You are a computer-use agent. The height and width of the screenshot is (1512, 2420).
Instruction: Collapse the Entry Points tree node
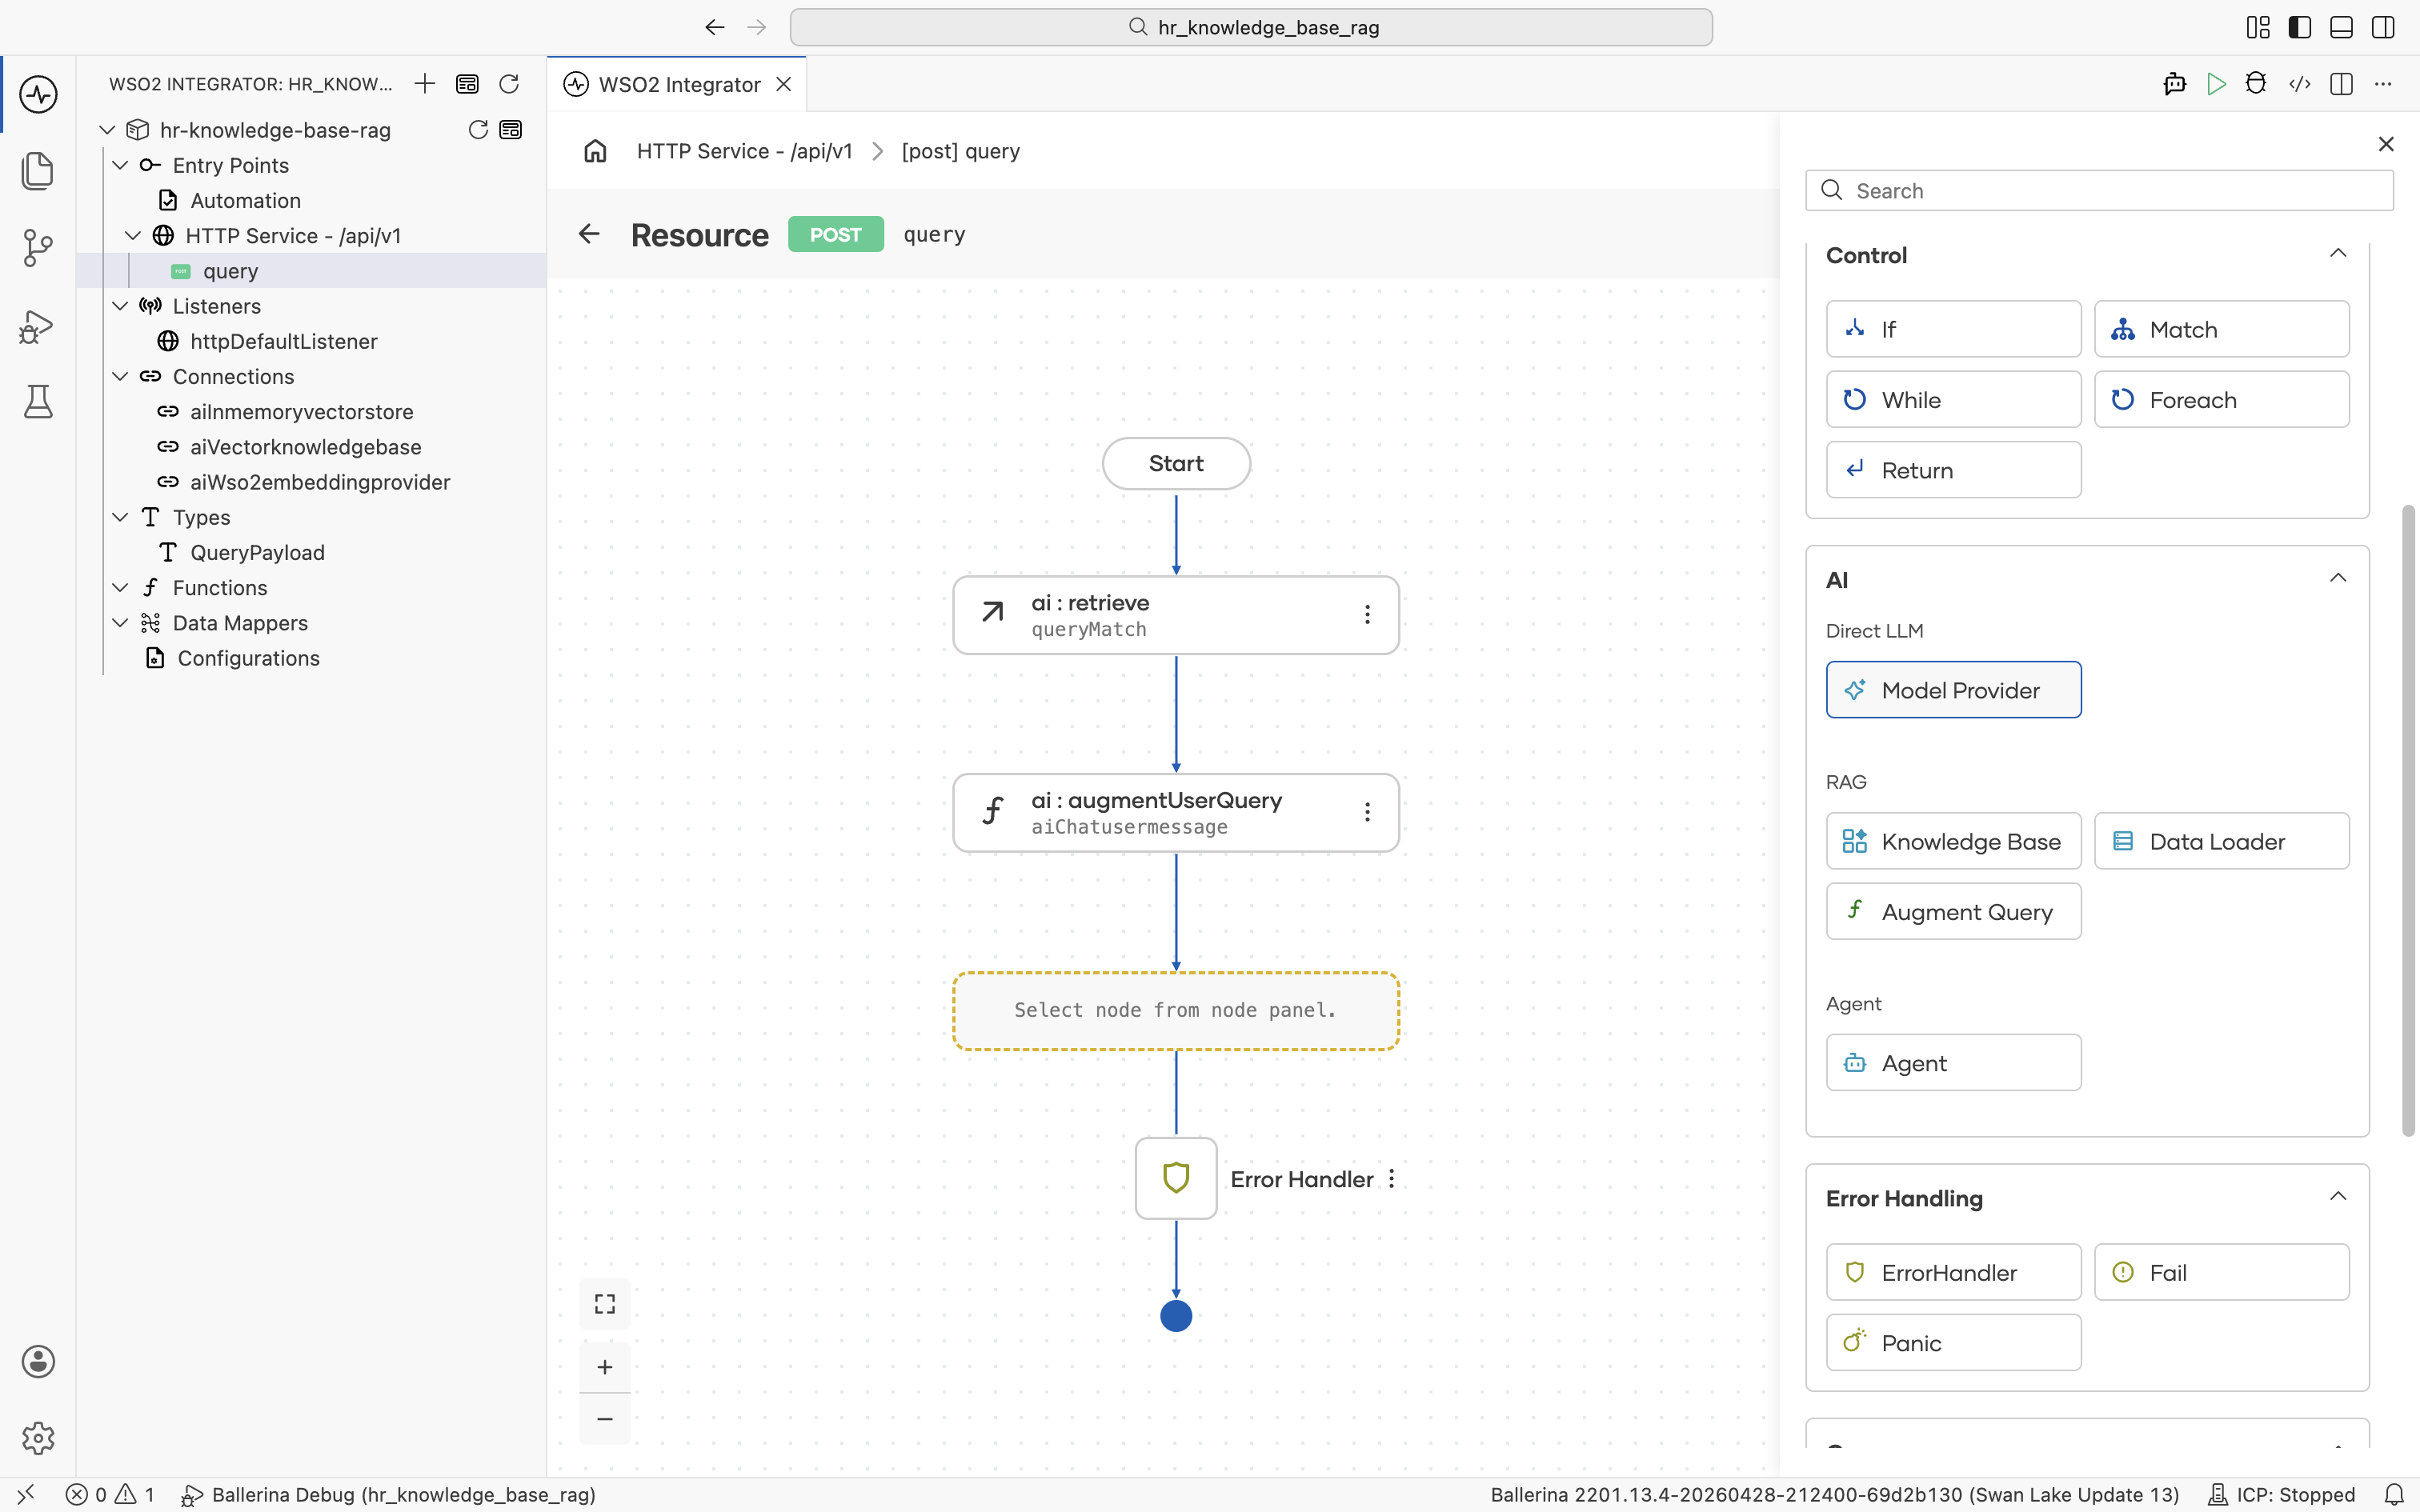point(120,165)
